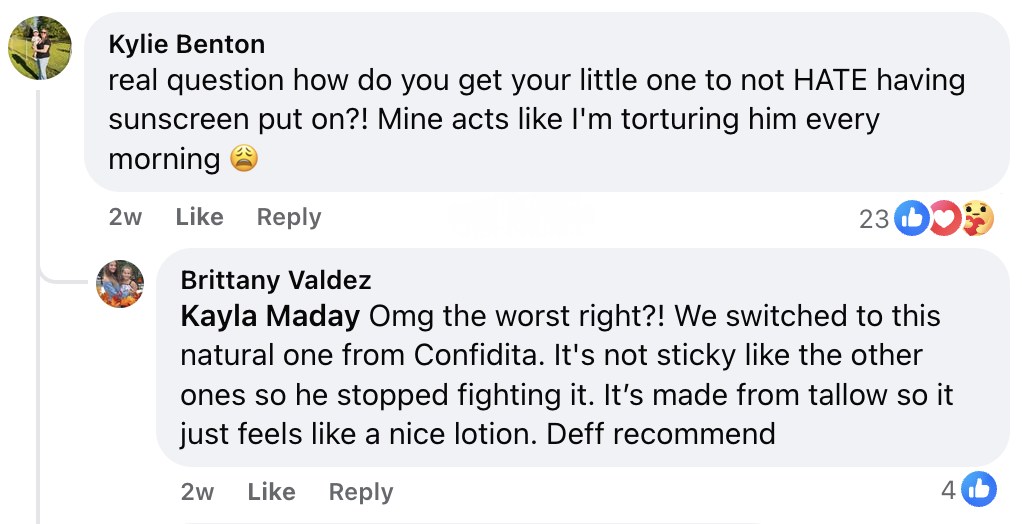Reply to Brittany Valdez's comment

[361, 492]
